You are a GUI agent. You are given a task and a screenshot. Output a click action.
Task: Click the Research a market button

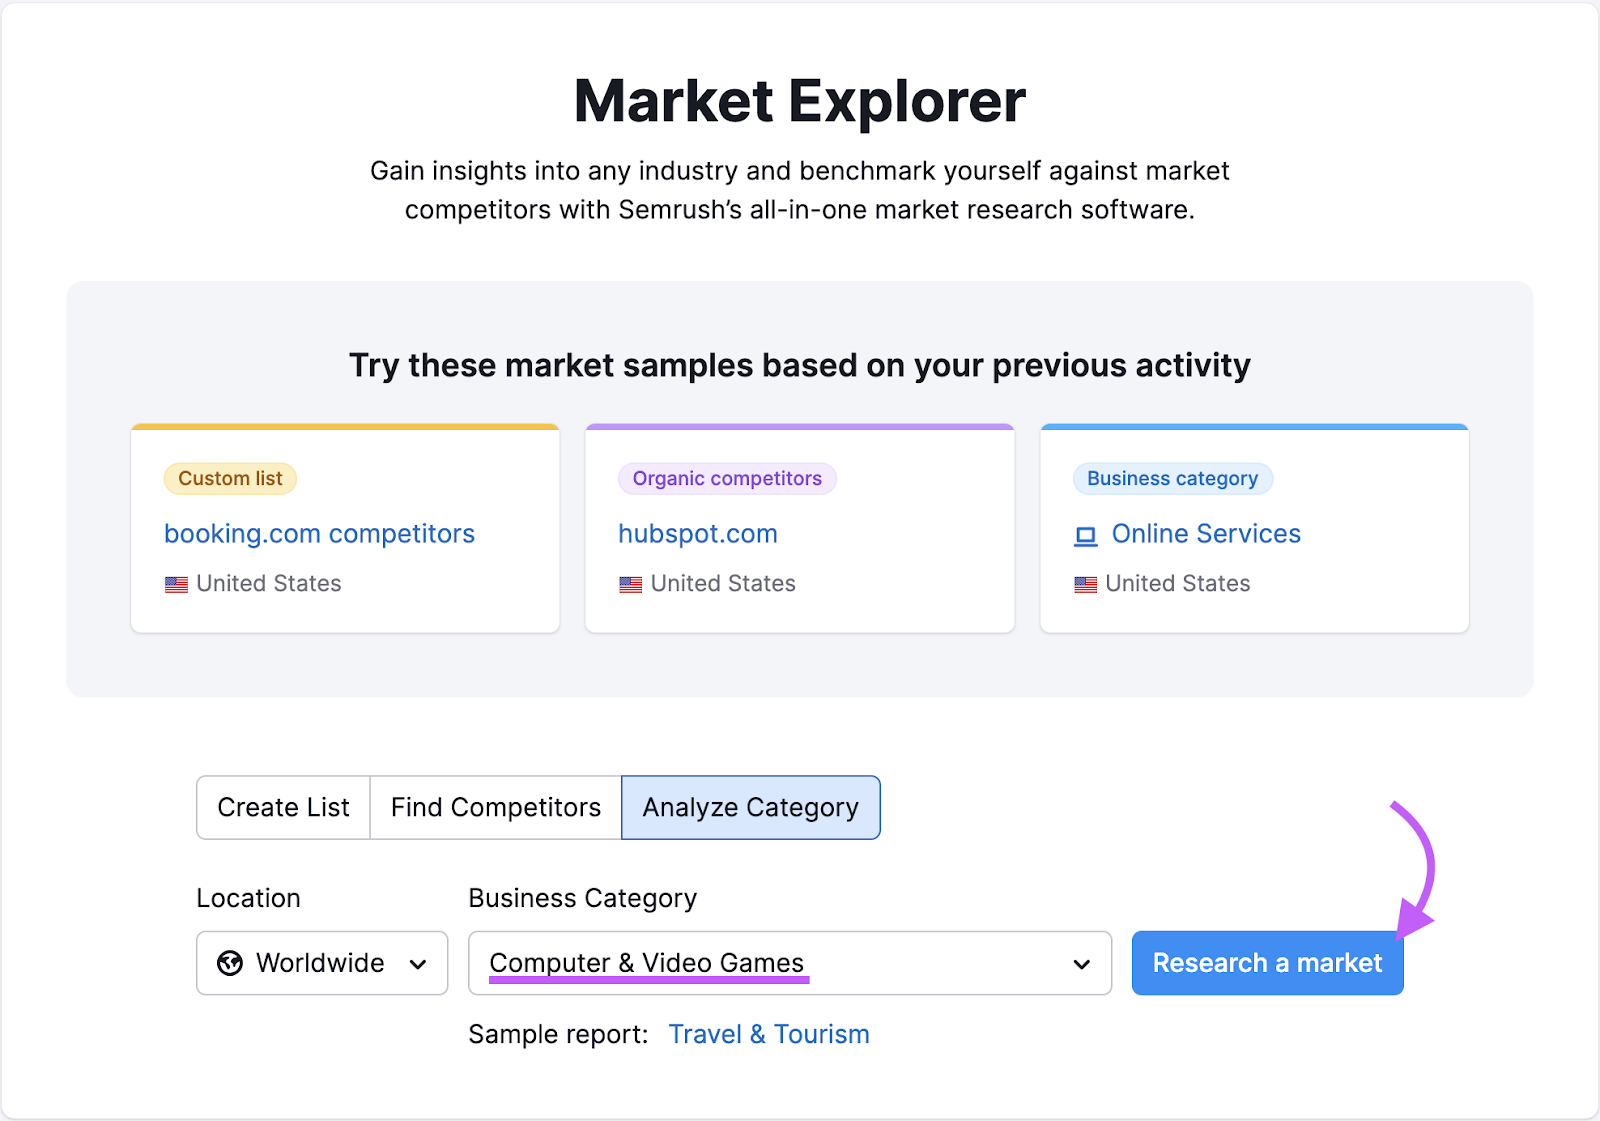(1266, 963)
